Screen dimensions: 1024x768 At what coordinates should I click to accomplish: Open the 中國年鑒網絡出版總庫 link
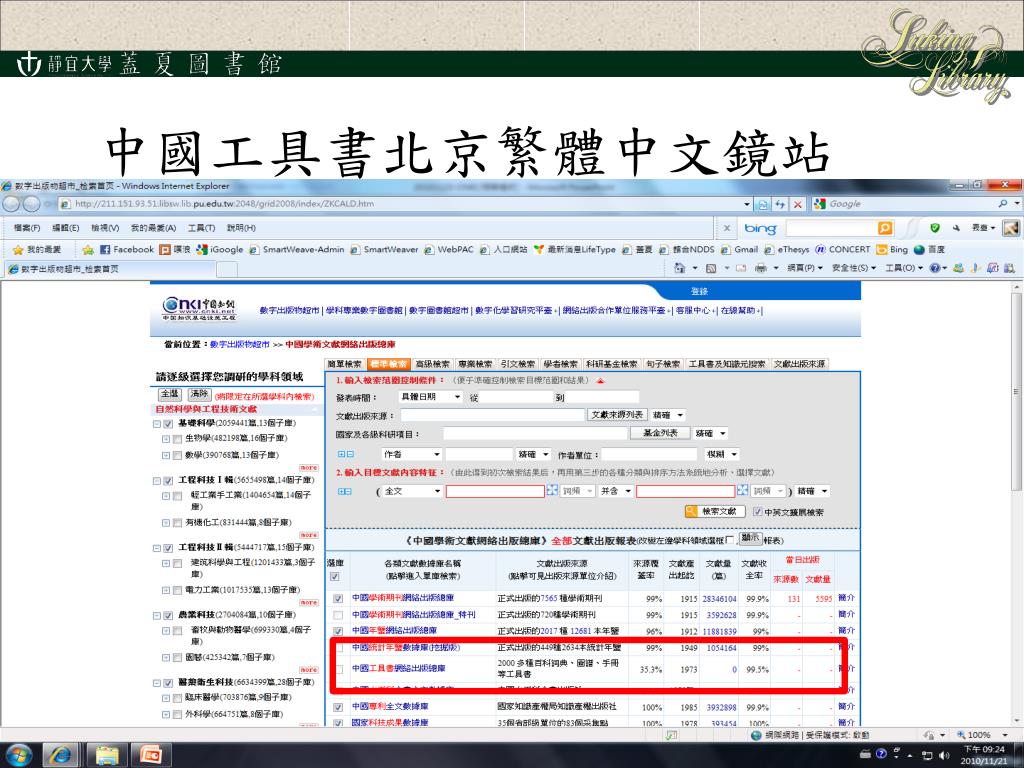click(394, 631)
